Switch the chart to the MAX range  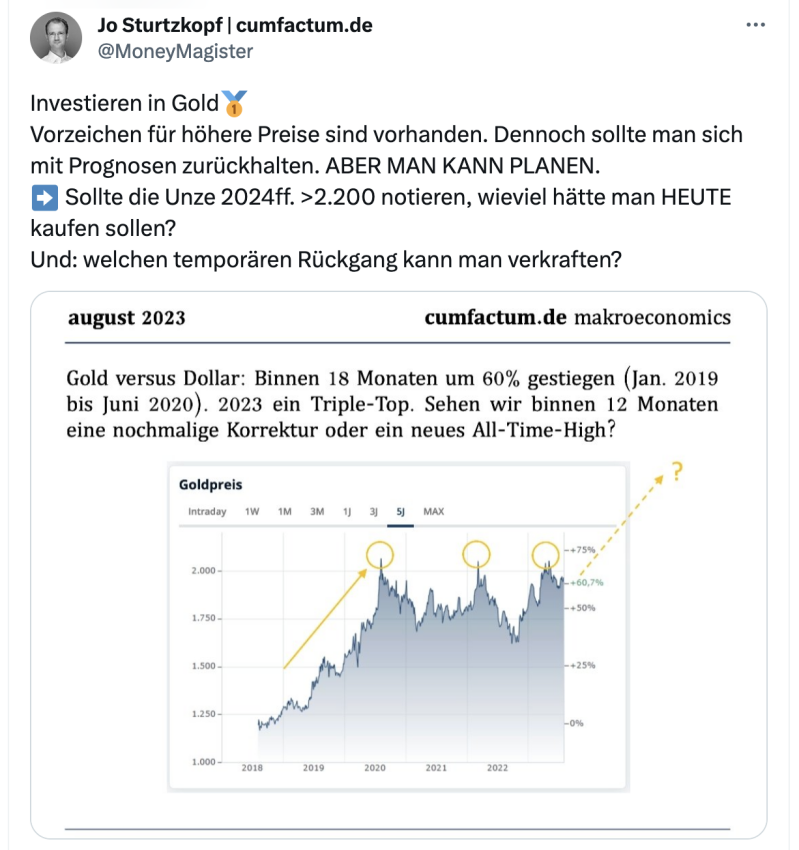(x=434, y=512)
